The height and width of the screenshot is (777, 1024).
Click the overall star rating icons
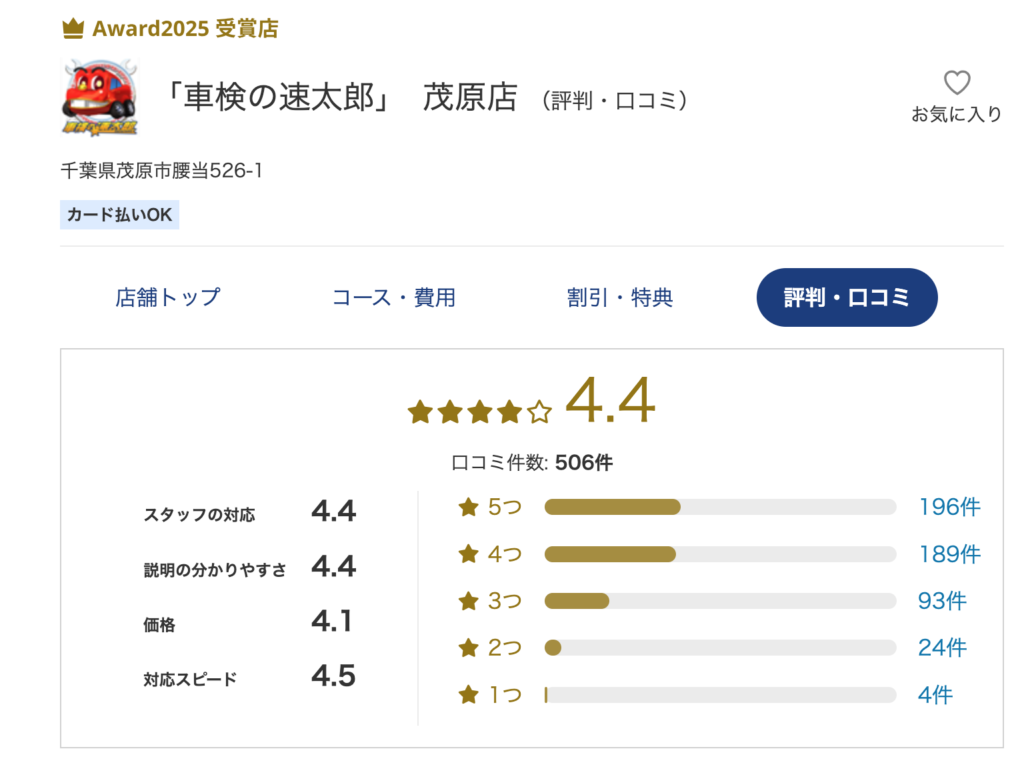480,411
